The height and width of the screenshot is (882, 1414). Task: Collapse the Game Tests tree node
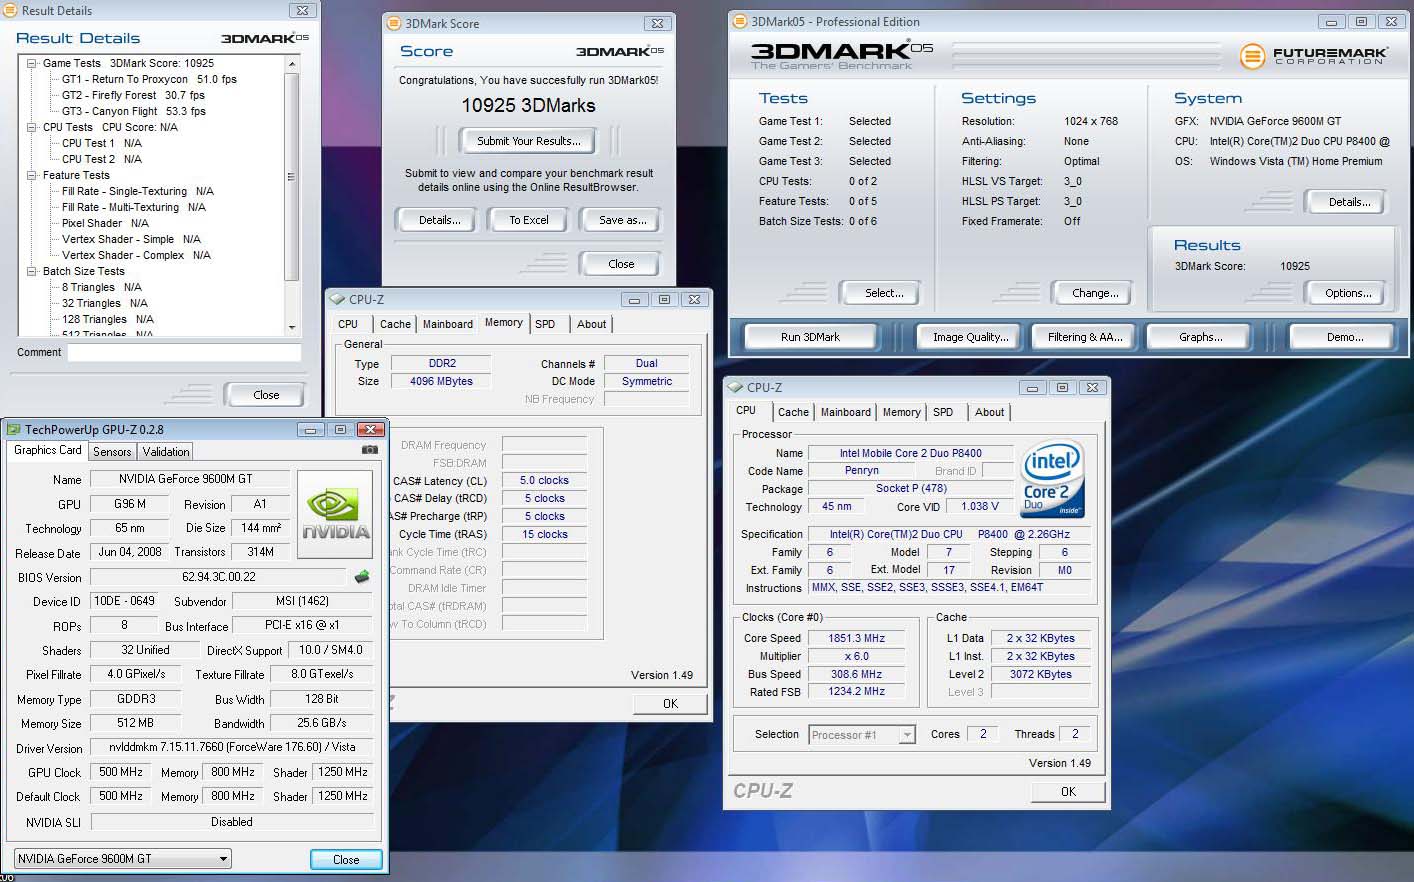click(32, 63)
